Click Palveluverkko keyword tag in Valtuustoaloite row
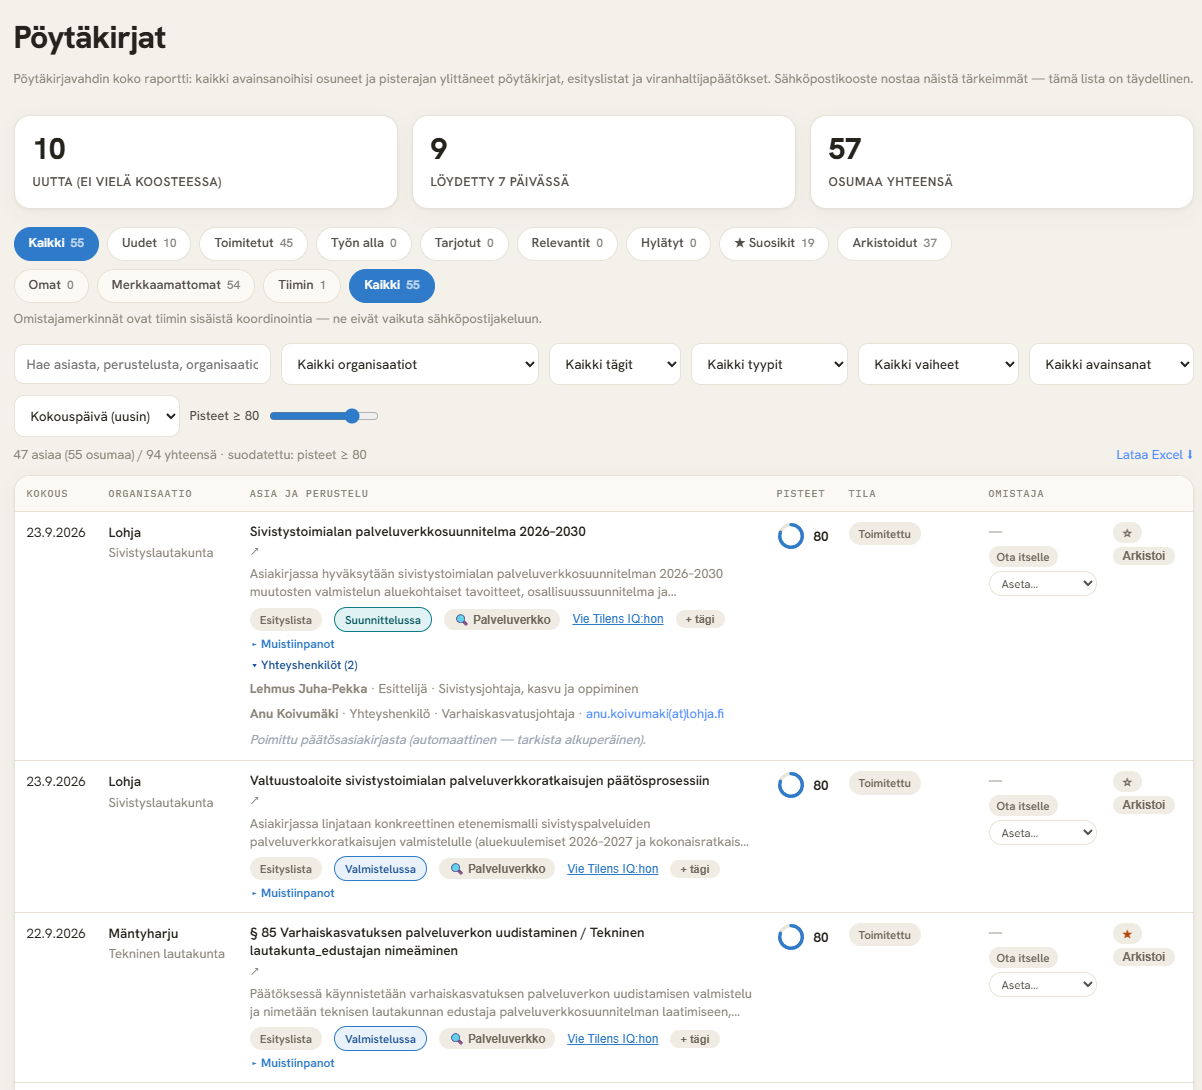Viewport: 1202px width, 1090px height. tap(497, 869)
